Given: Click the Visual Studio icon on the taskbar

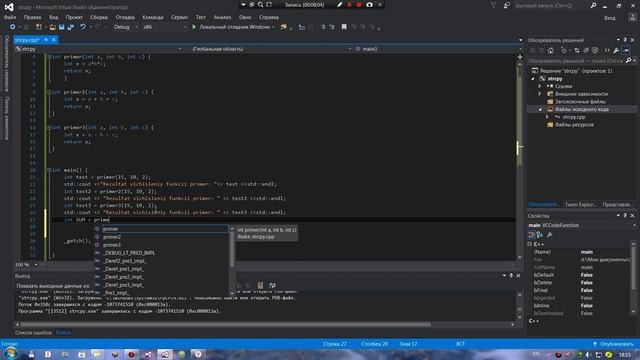Looking at the screenshot, I should (x=165, y=354).
